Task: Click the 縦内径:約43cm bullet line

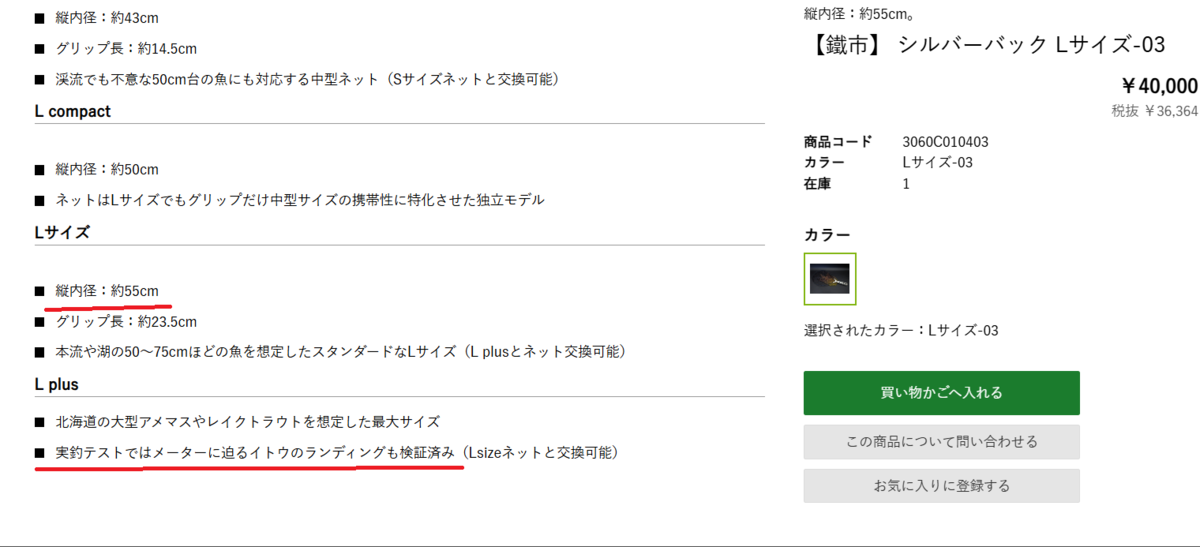Action: pyautogui.click(x=107, y=18)
